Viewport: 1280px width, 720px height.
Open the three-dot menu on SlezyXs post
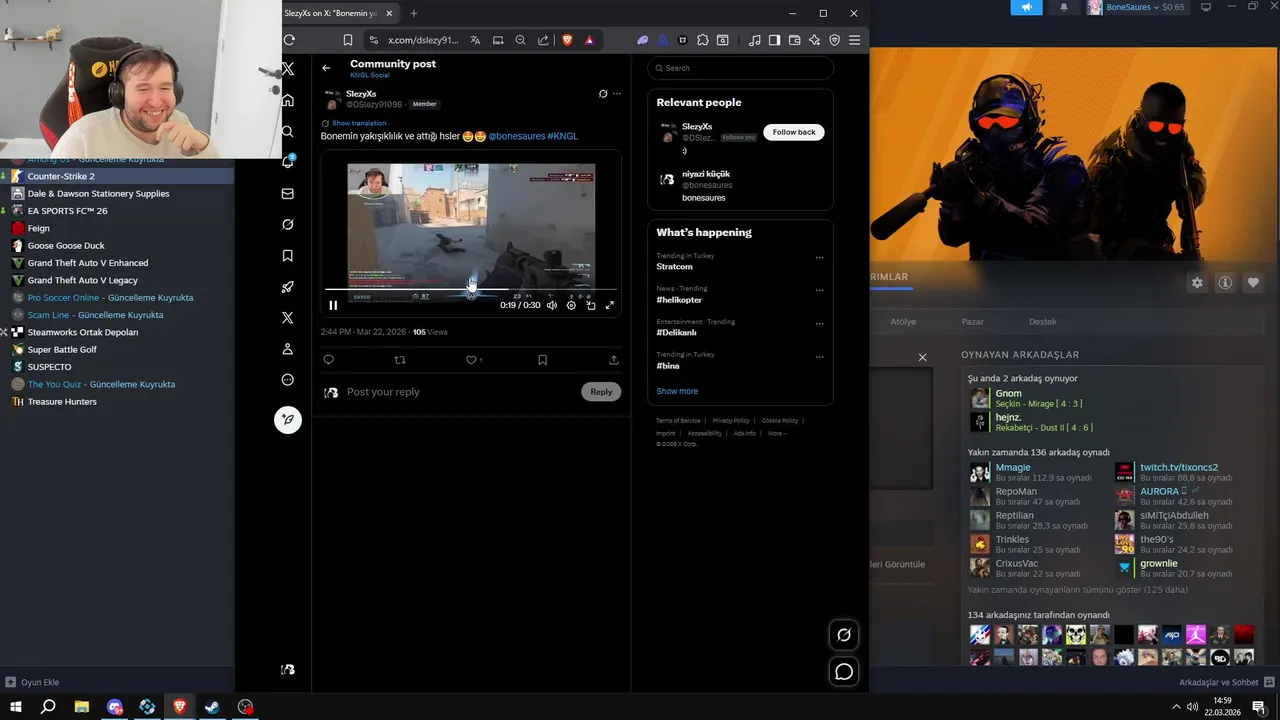[617, 94]
